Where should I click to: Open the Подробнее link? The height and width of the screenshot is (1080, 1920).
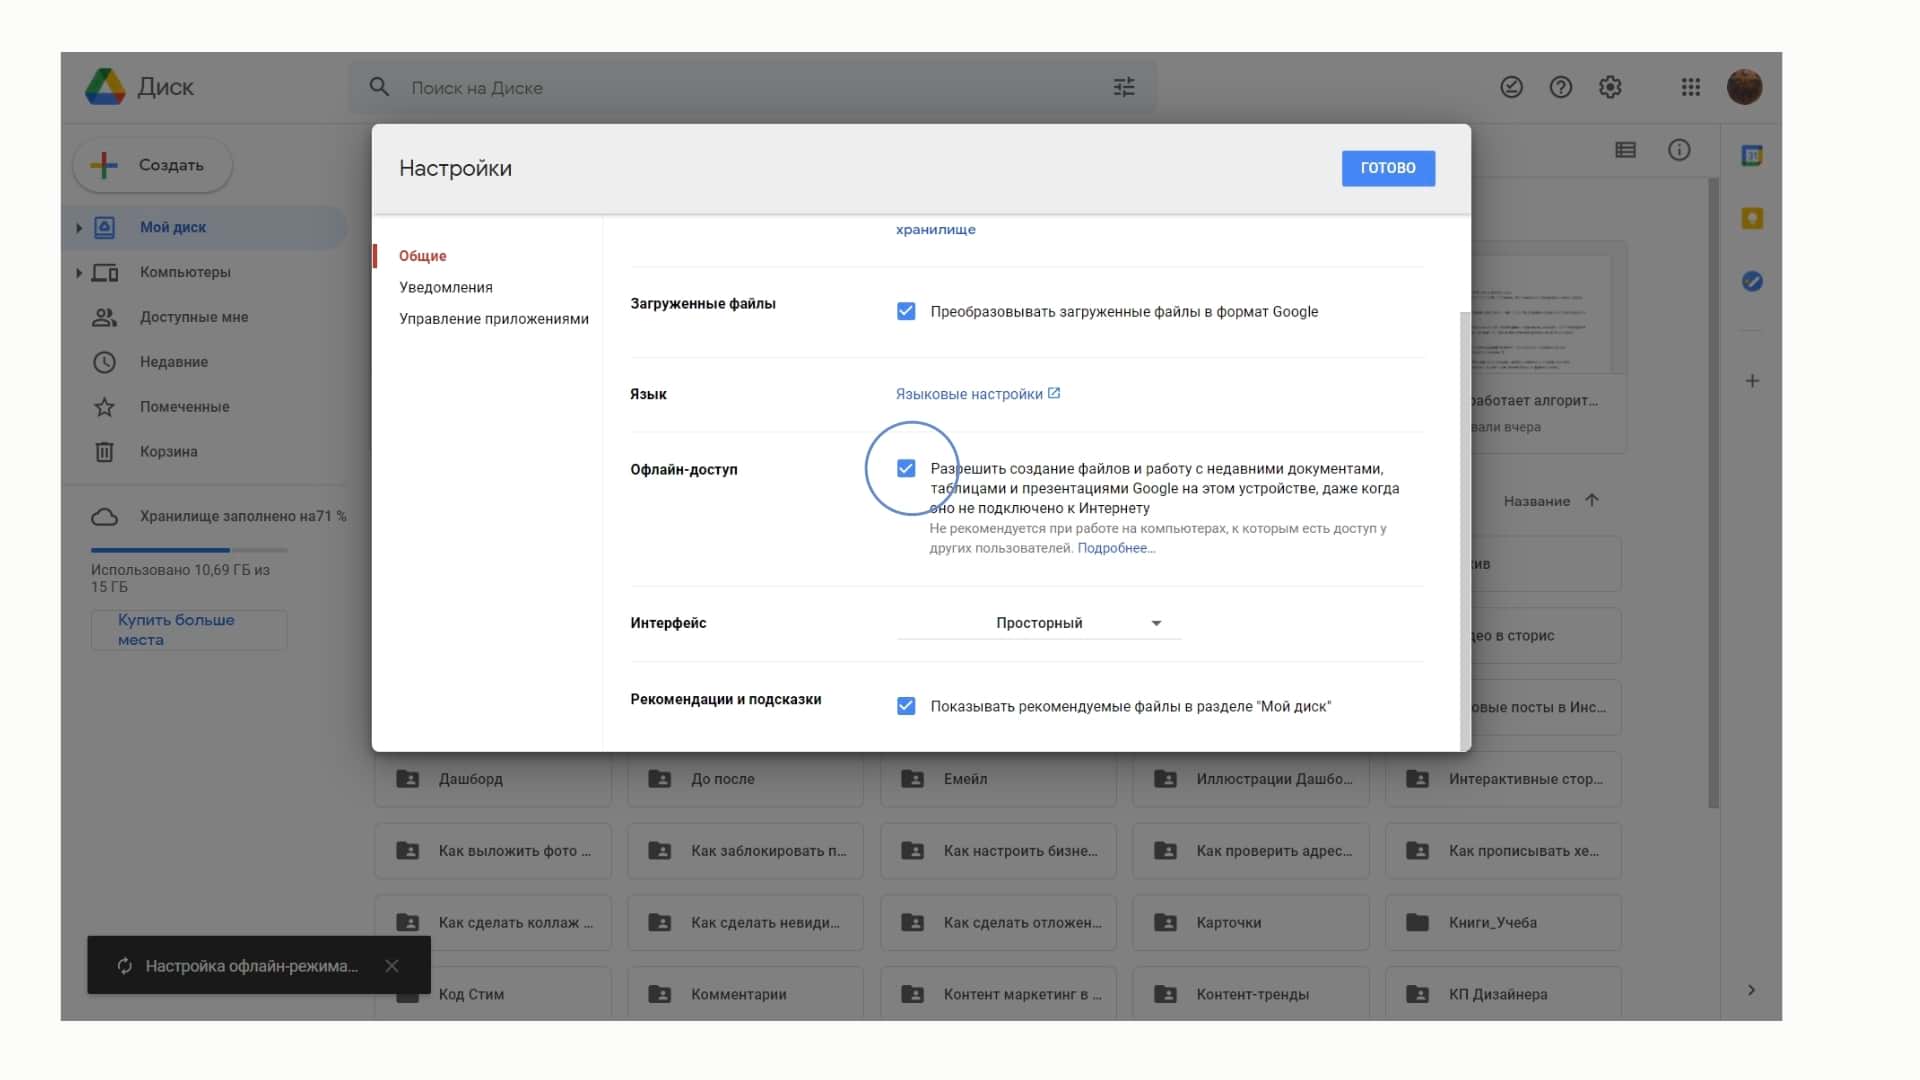tap(1116, 548)
